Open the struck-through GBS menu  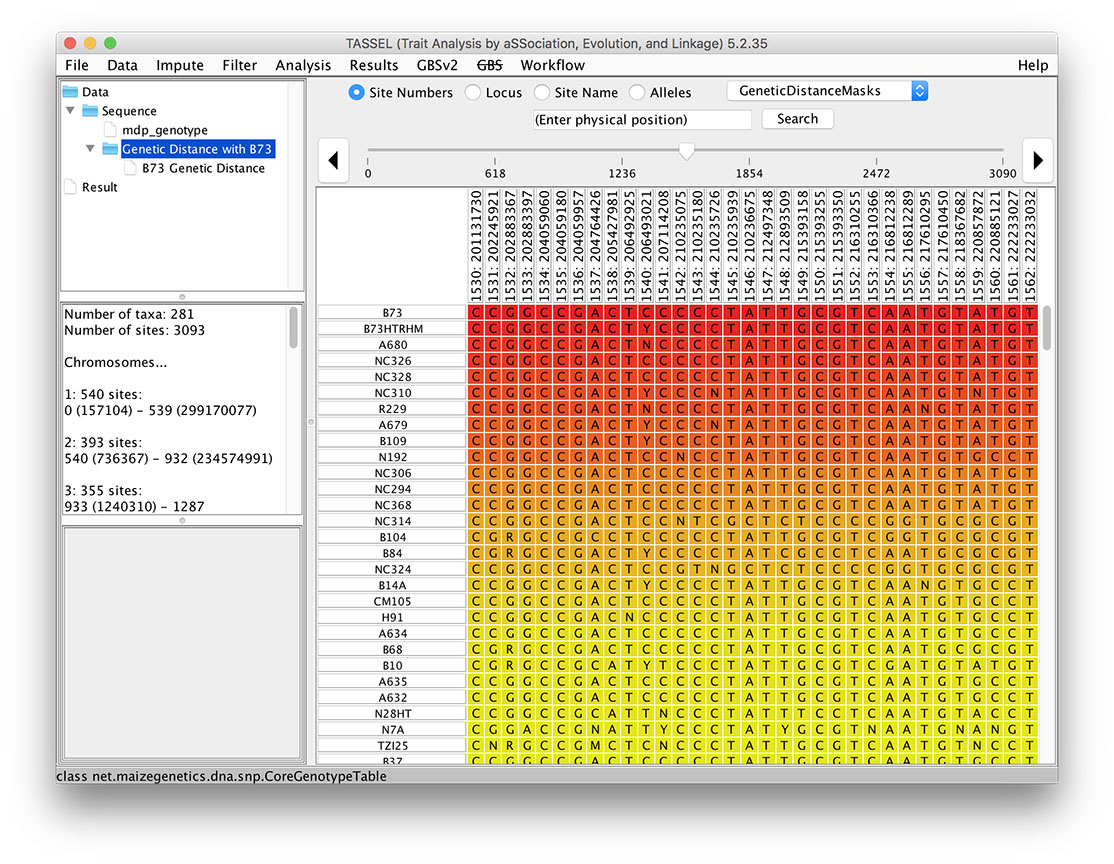pyautogui.click(x=490, y=65)
